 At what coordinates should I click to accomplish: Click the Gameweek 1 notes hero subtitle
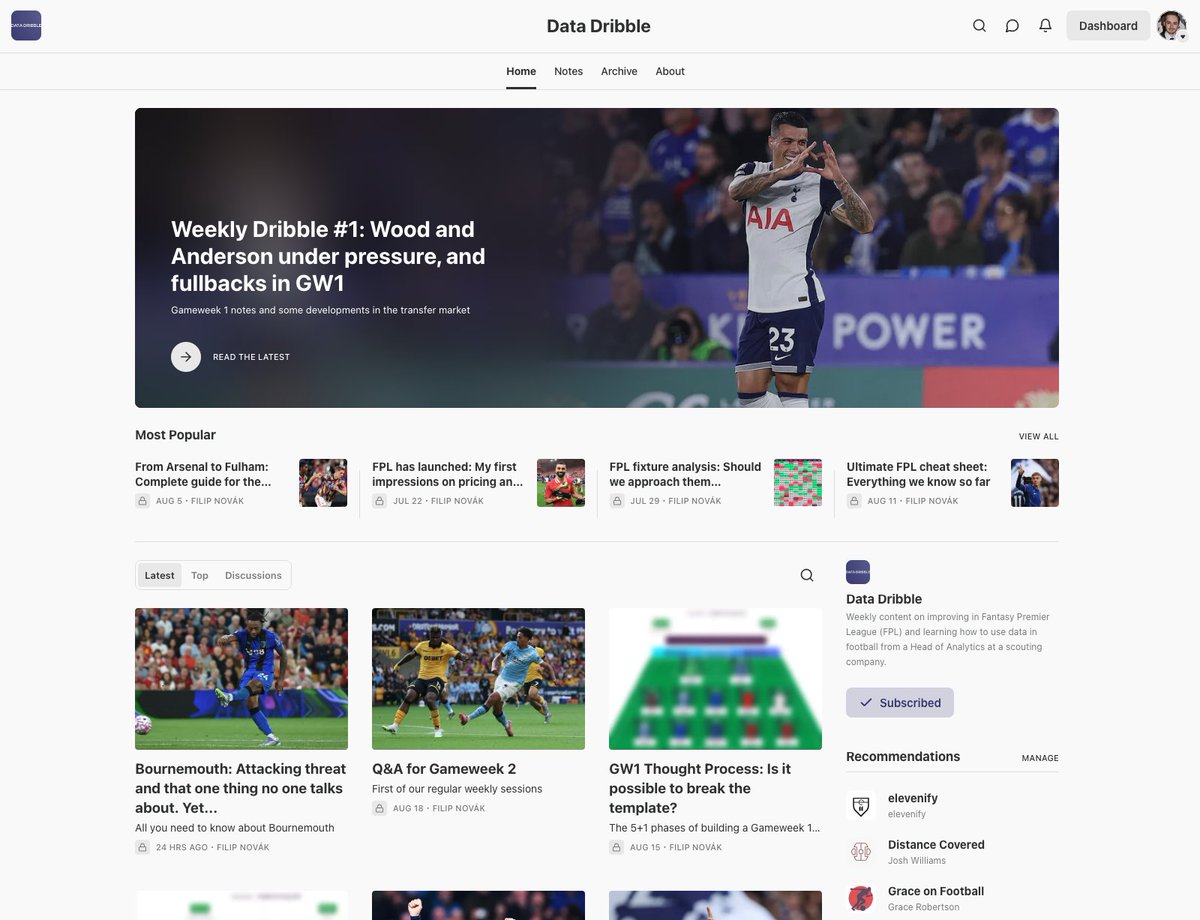click(x=320, y=310)
